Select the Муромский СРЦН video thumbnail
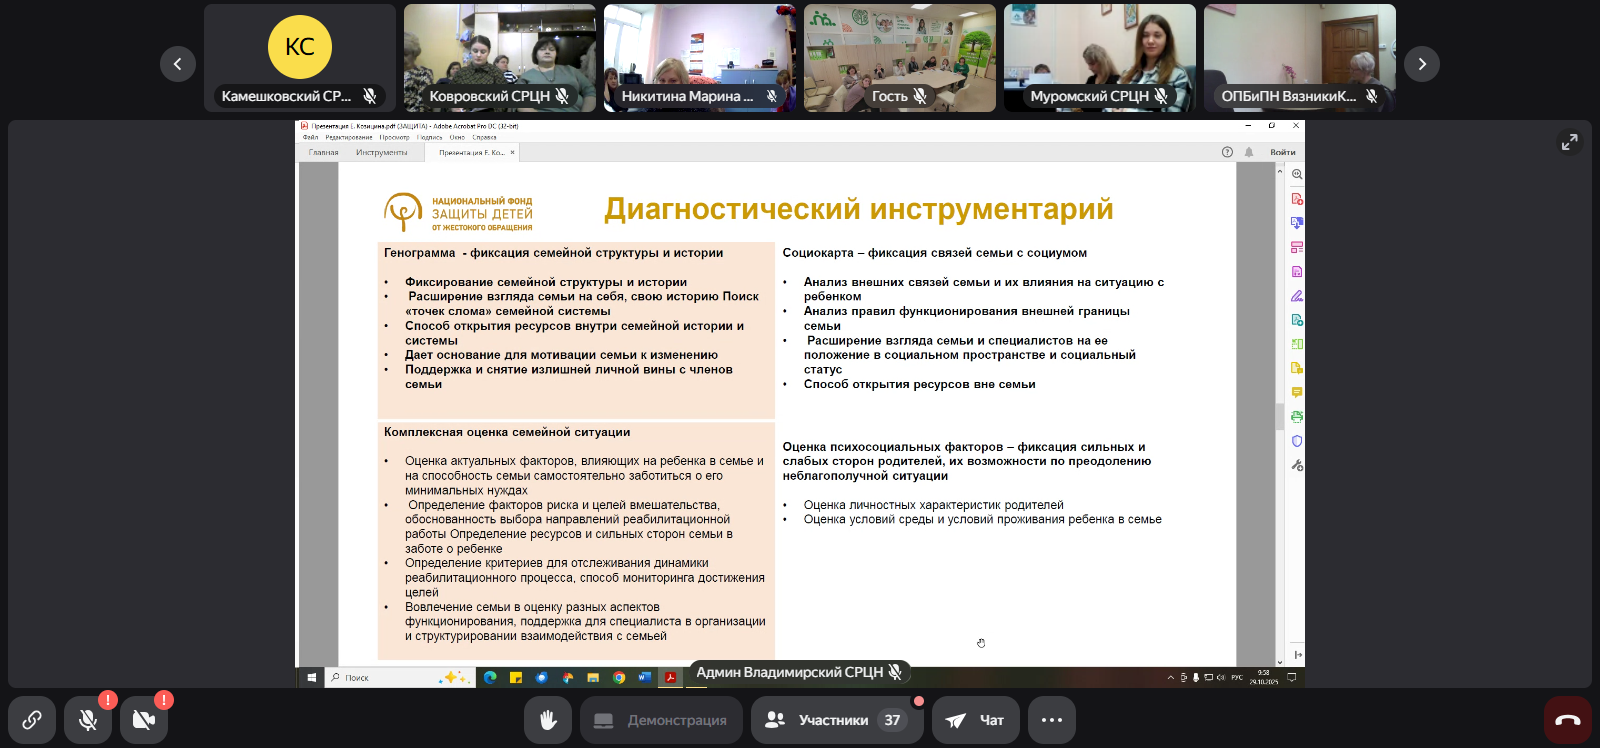 (1099, 57)
